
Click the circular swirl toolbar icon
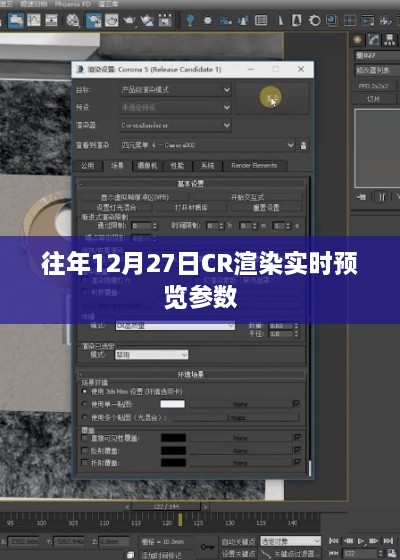click(315, 20)
